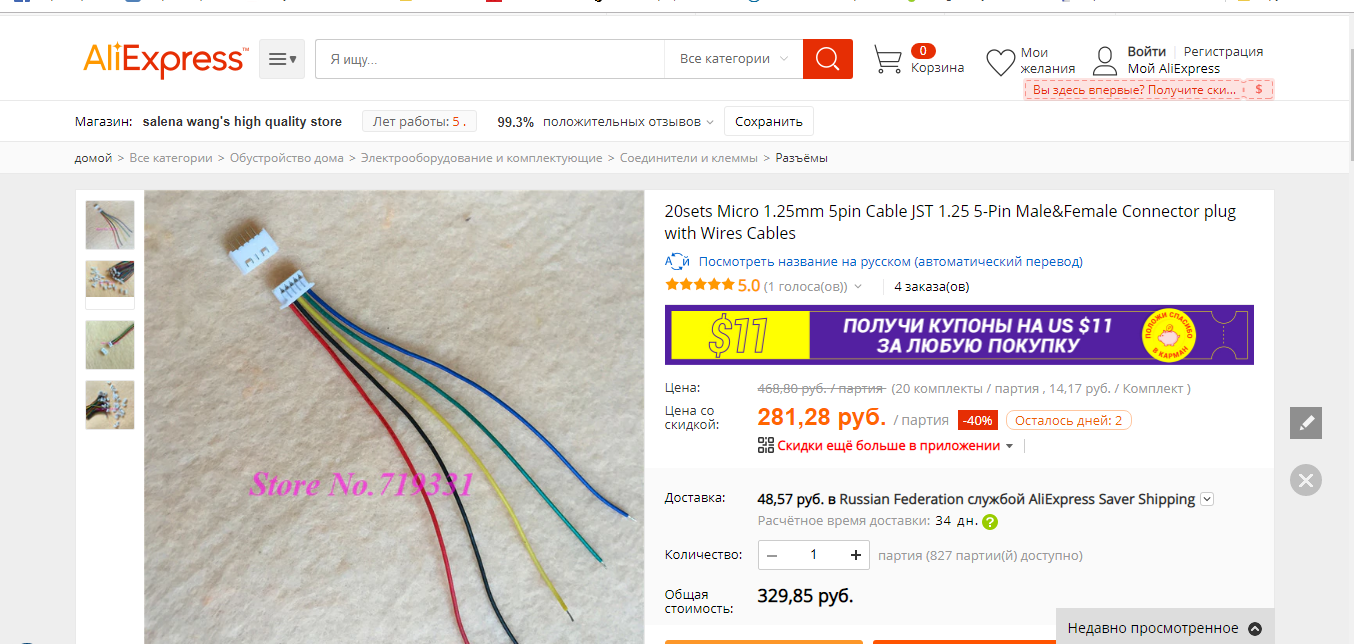Open "Электрооборудование и комплектующие" breadcrumb
The width and height of the screenshot is (1354, 644).
(x=481, y=158)
